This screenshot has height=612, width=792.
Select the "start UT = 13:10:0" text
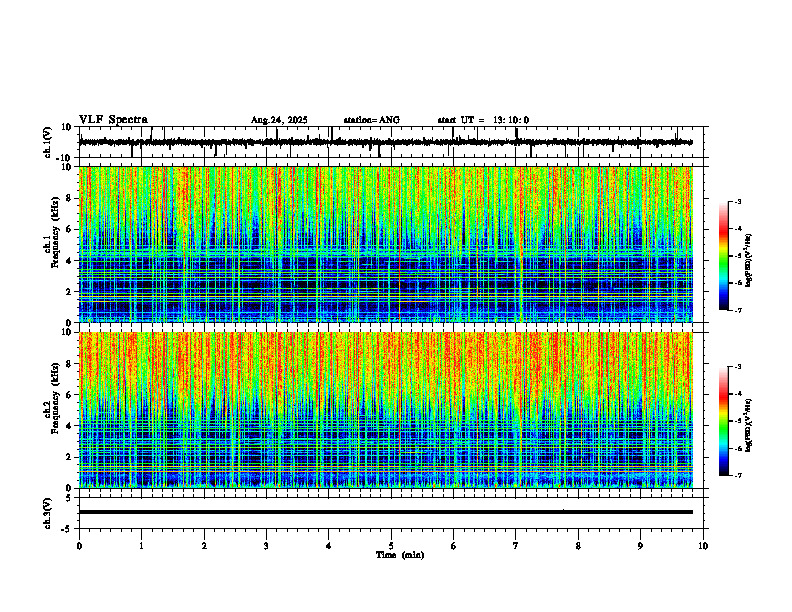pyautogui.click(x=483, y=120)
